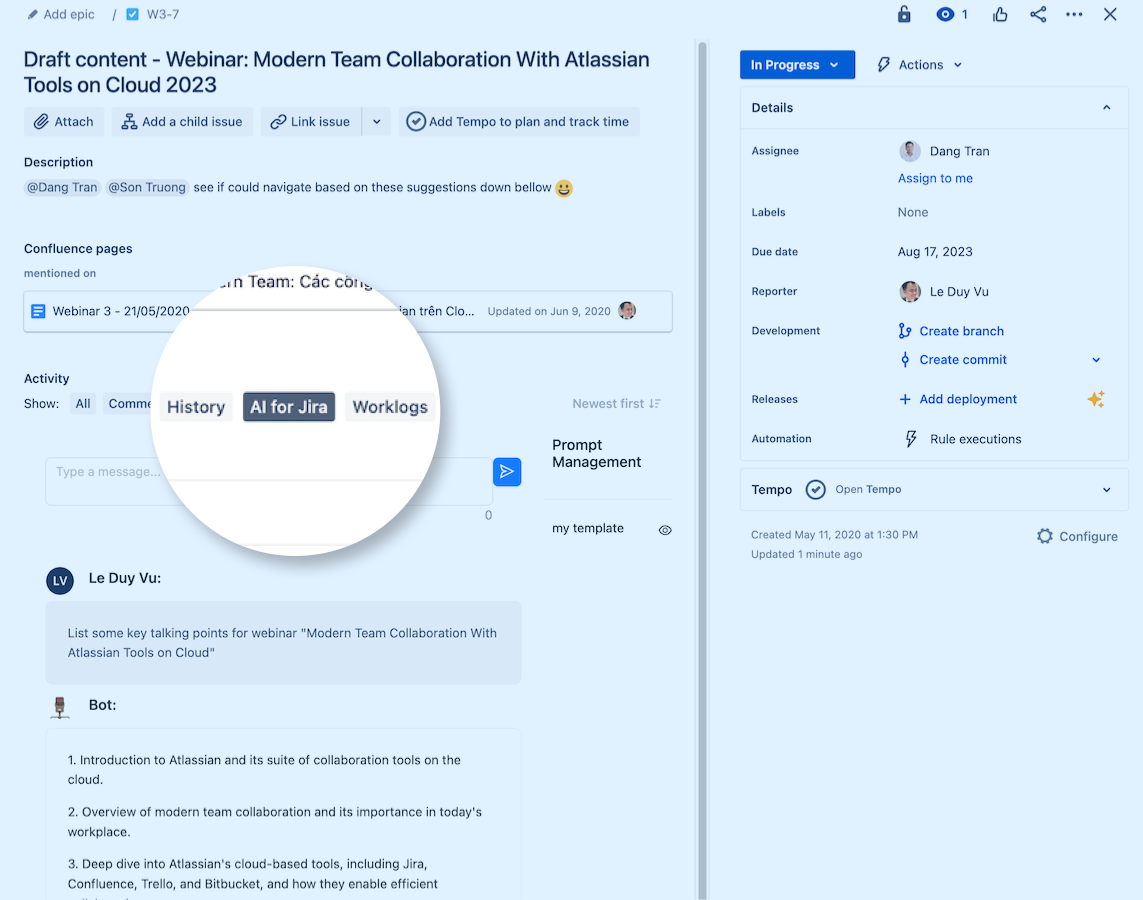
Task: Close the issue view
Action: [x=1109, y=14]
